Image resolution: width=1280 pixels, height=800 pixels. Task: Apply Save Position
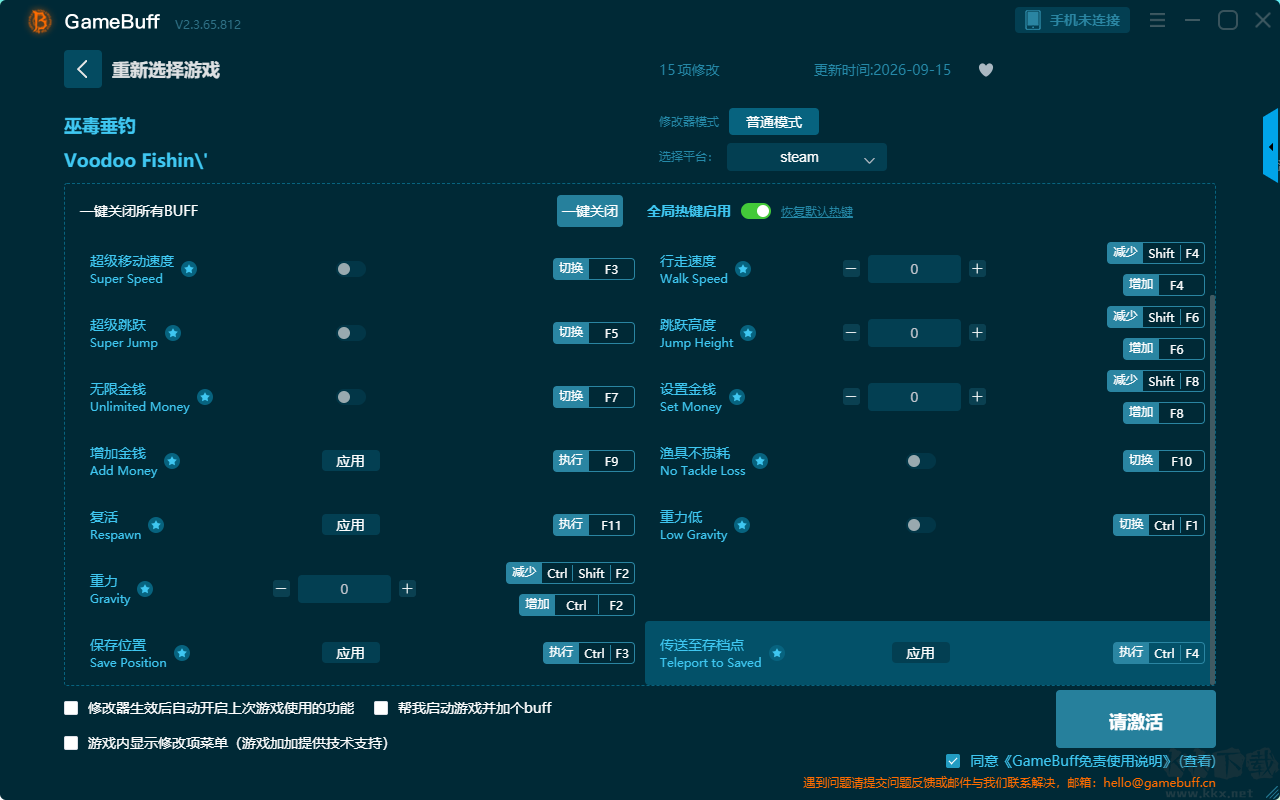click(x=351, y=653)
